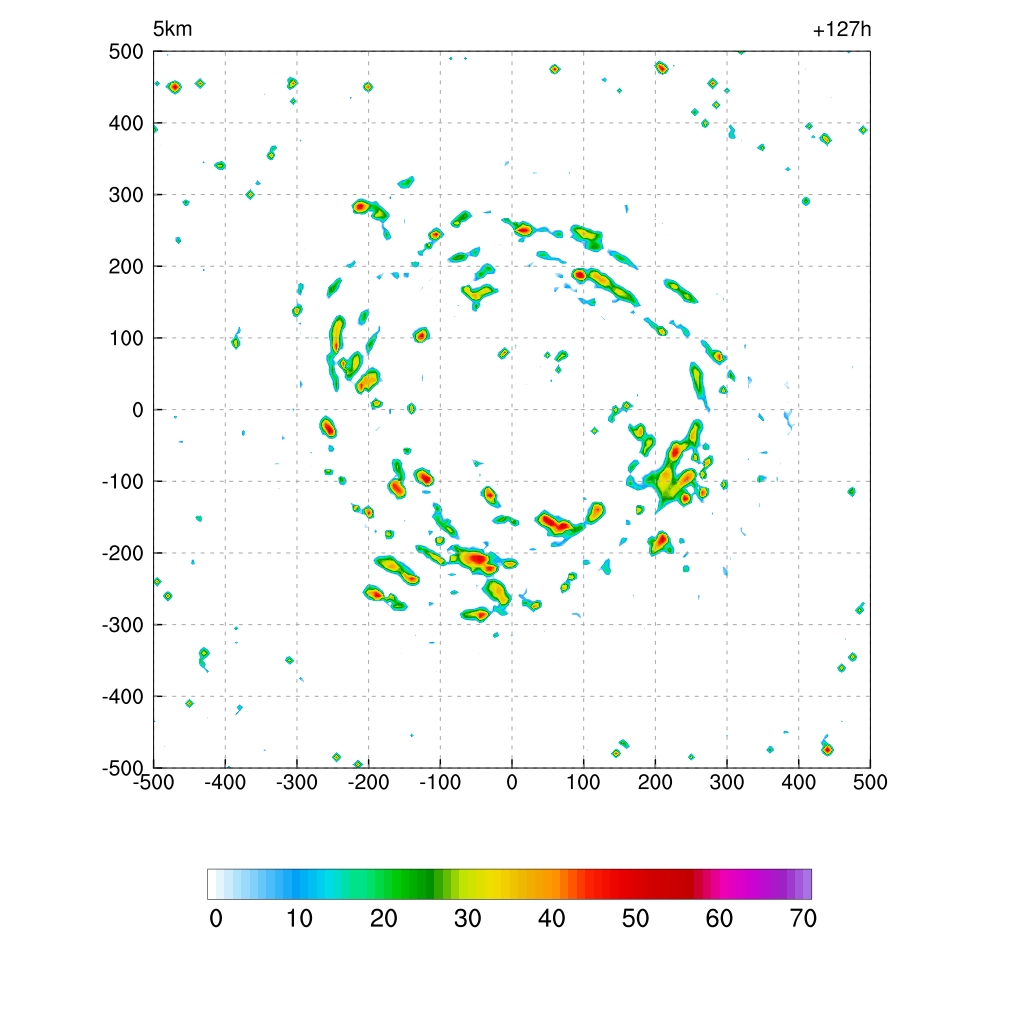Select y-axis tick label 100
This screenshot has height=1024, width=1024.
coord(126,338)
